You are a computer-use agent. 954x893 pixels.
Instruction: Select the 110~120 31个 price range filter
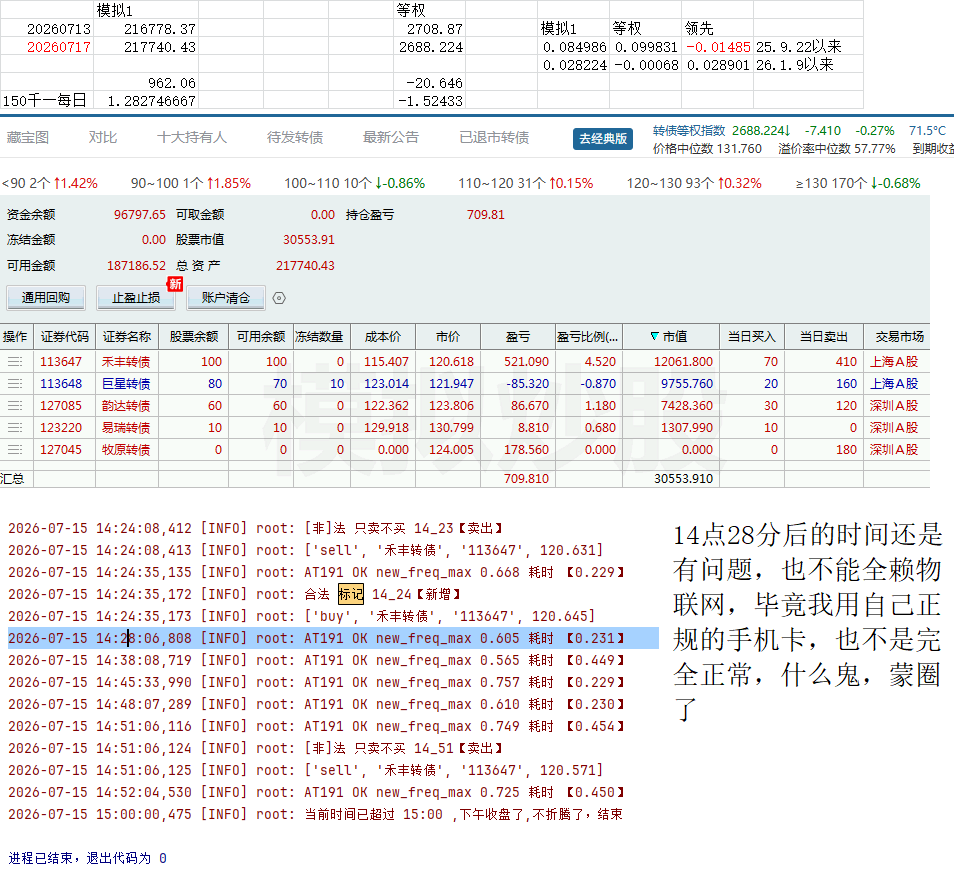(526, 183)
